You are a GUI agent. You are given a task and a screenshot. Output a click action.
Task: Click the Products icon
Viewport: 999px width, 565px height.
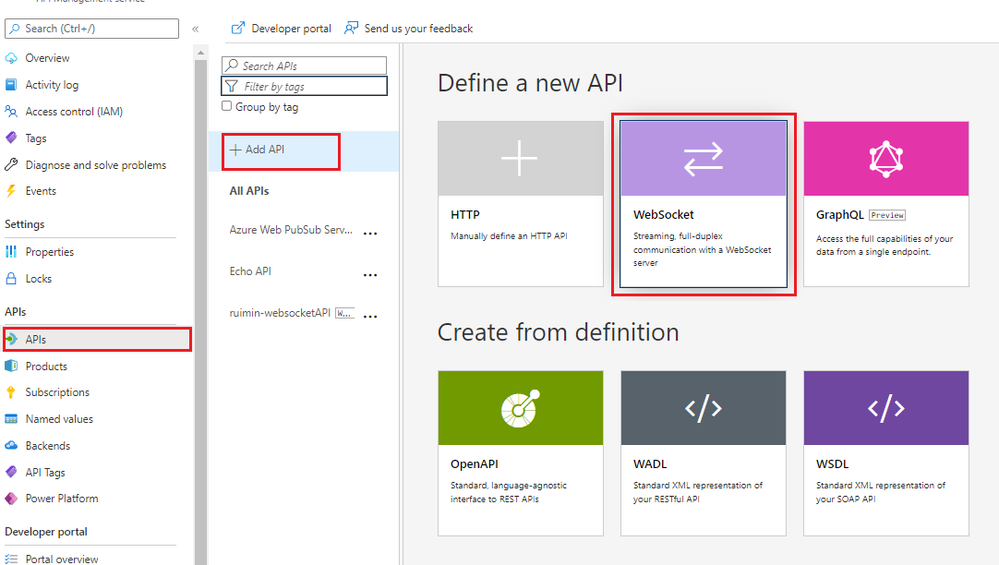point(11,366)
